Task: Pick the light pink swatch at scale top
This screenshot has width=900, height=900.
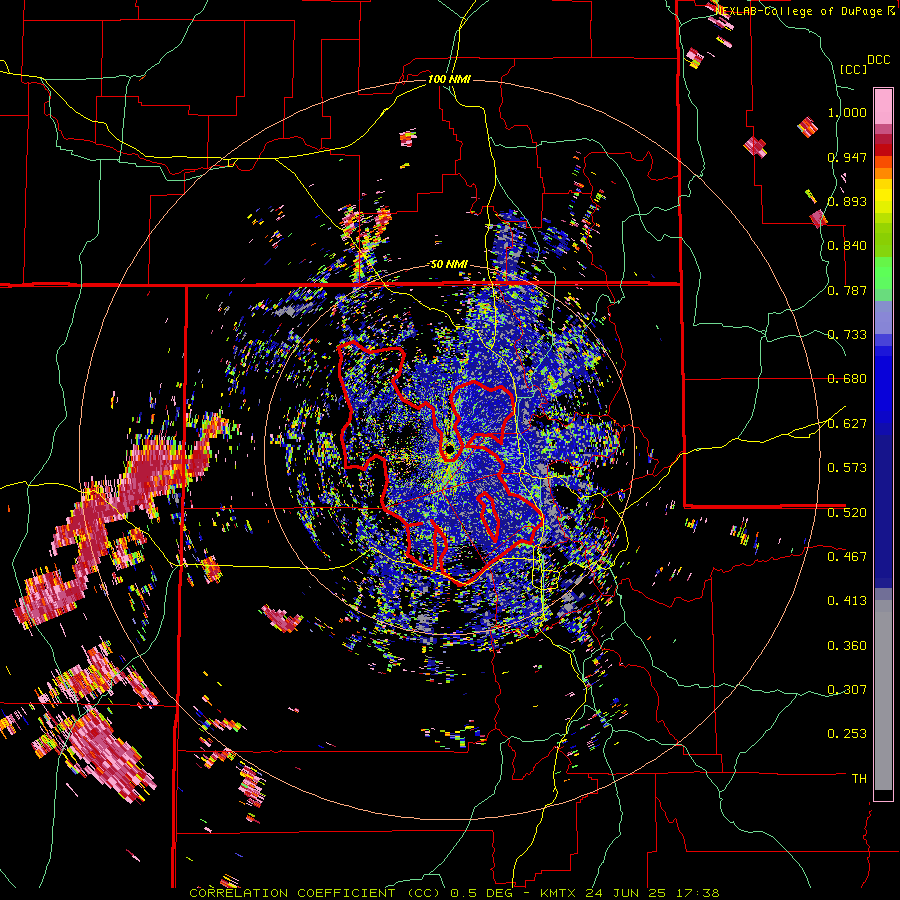Action: [883, 106]
